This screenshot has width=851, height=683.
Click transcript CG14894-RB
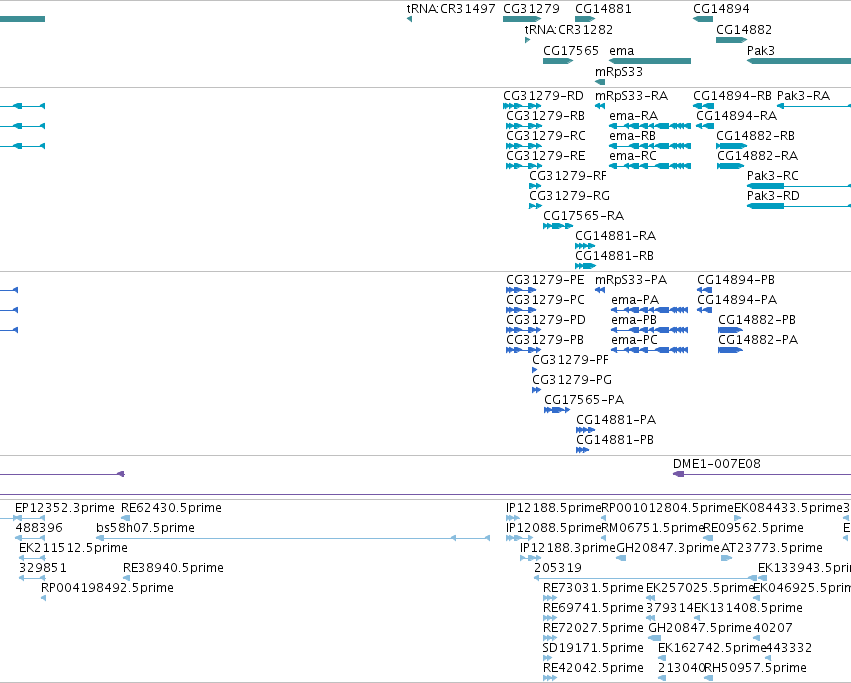point(703,106)
